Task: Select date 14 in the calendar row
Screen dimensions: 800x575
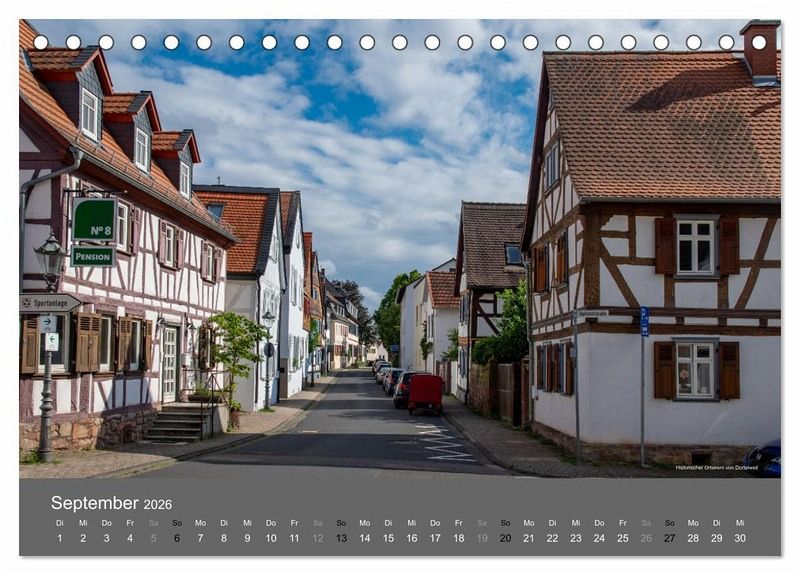Action: click(x=365, y=538)
